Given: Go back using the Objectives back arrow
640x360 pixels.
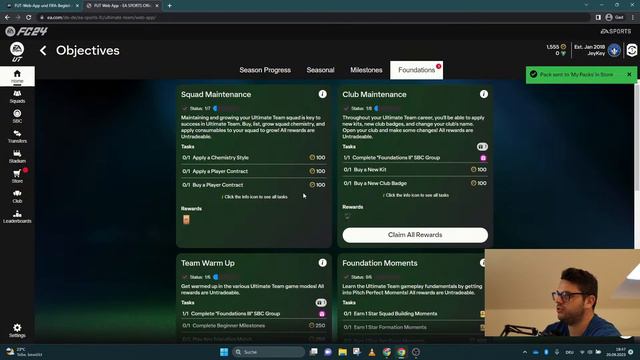Looking at the screenshot, I should coord(43,51).
